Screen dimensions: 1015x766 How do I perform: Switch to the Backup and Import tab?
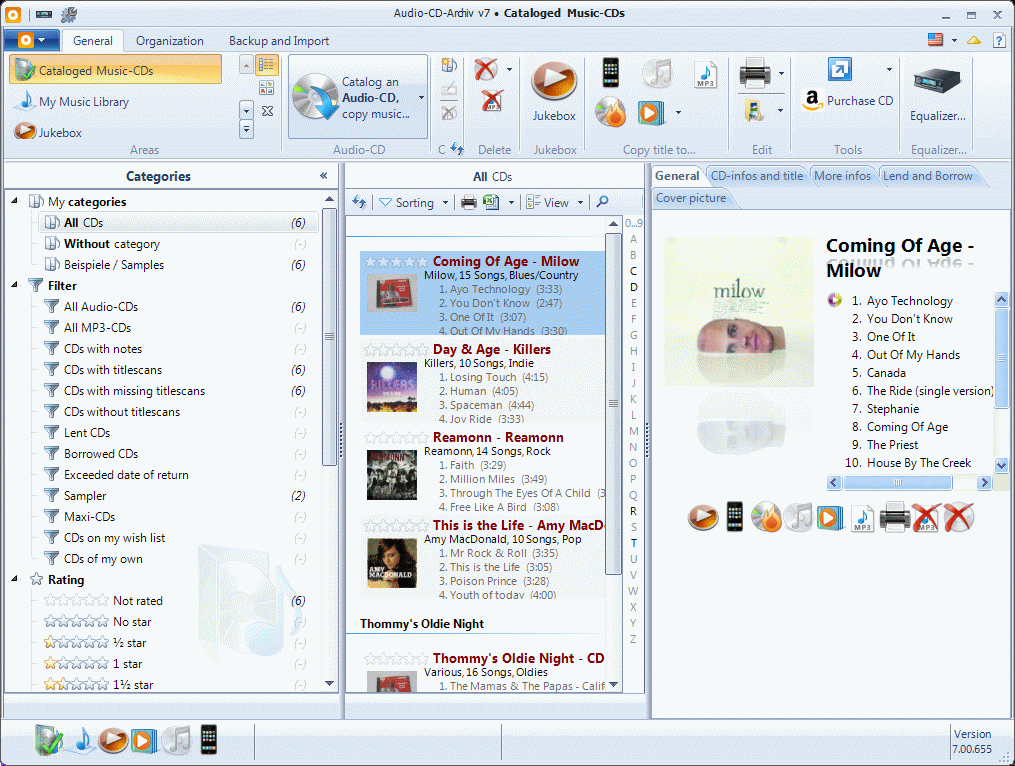point(279,41)
